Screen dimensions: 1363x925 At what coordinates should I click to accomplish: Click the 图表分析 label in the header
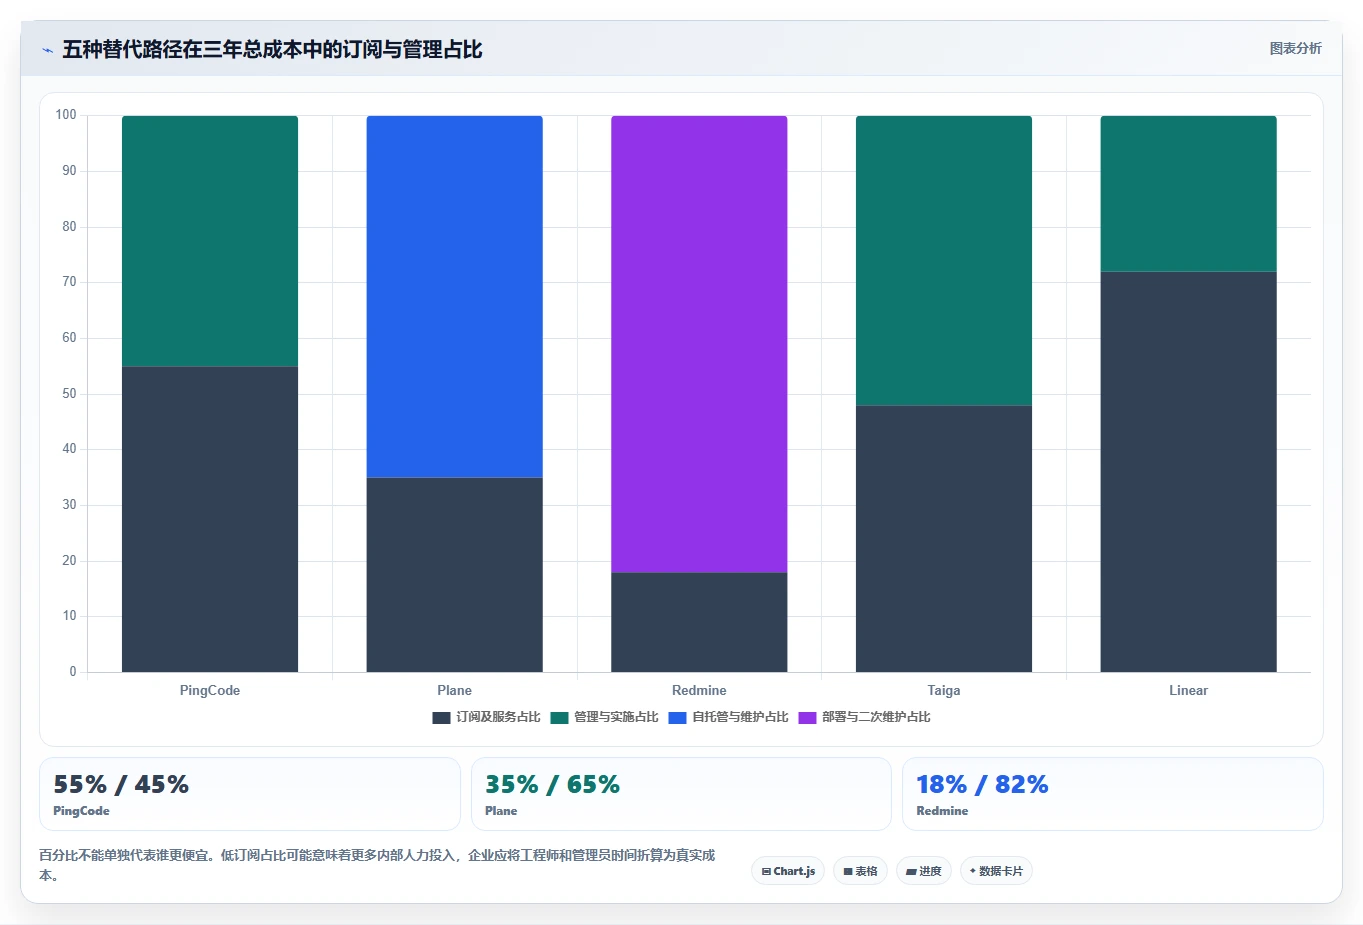click(x=1295, y=49)
